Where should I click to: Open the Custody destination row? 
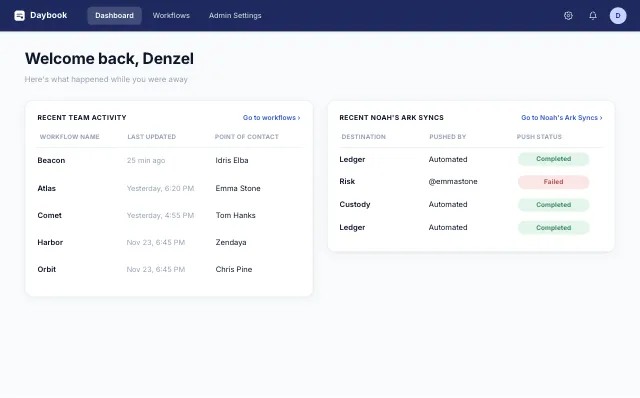click(x=471, y=205)
